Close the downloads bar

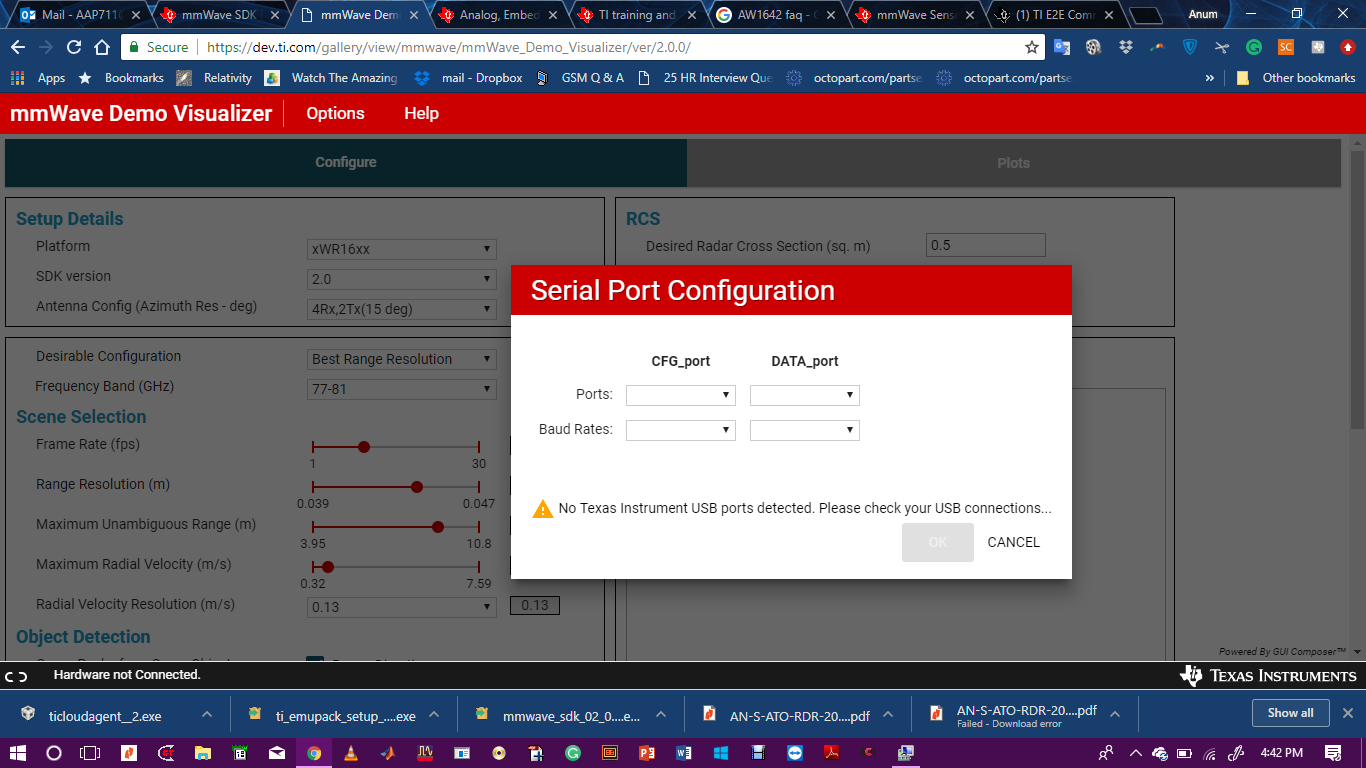(x=1347, y=713)
